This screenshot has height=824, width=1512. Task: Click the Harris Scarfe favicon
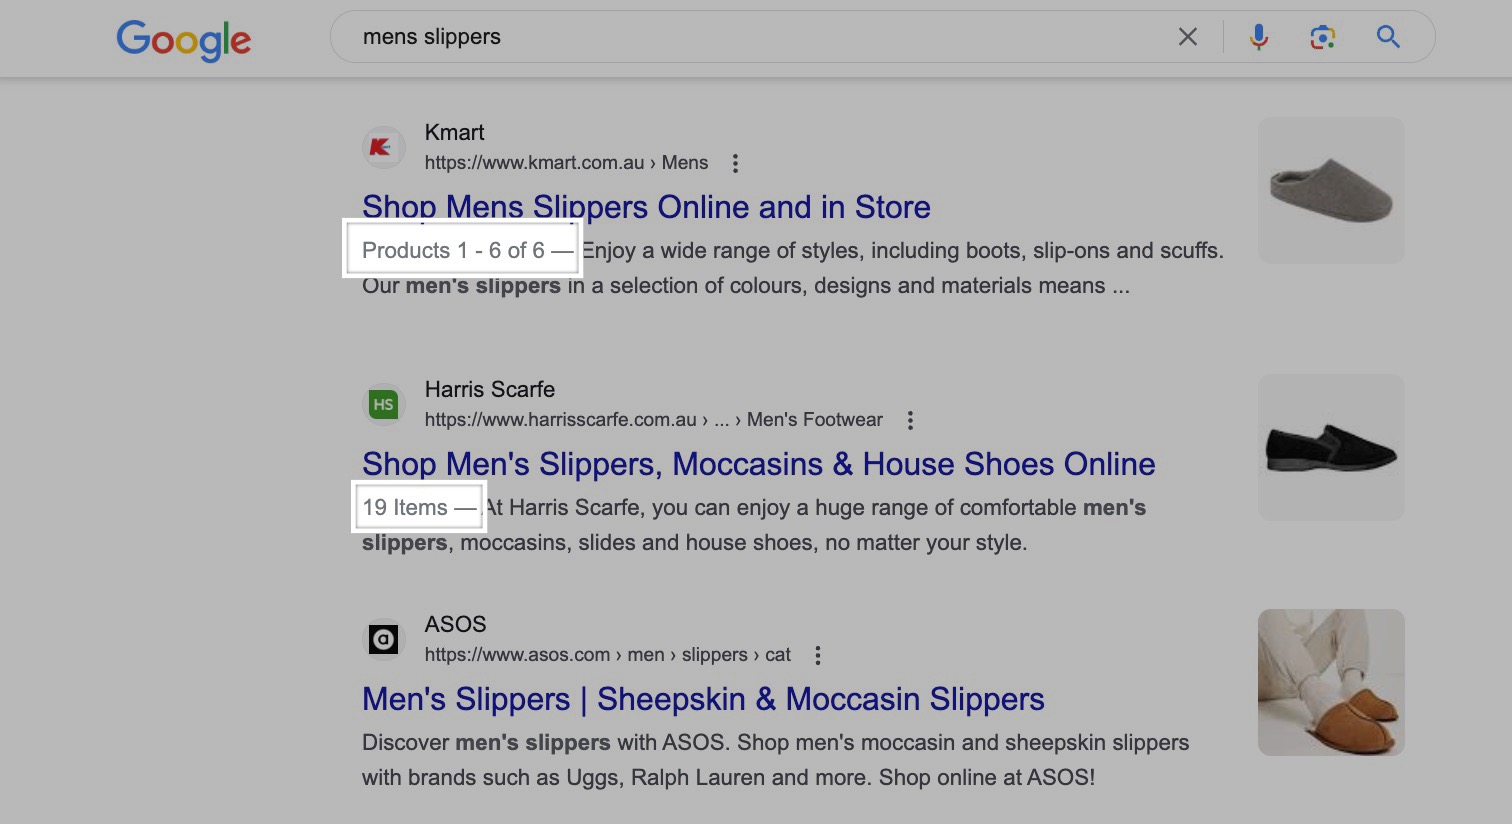(383, 405)
